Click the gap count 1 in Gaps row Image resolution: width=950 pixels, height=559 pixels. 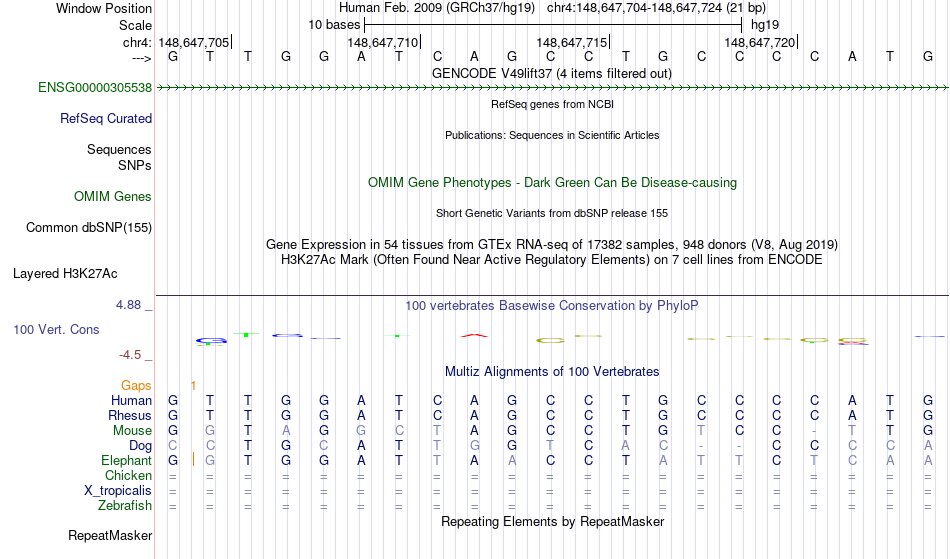pyautogui.click(x=193, y=386)
